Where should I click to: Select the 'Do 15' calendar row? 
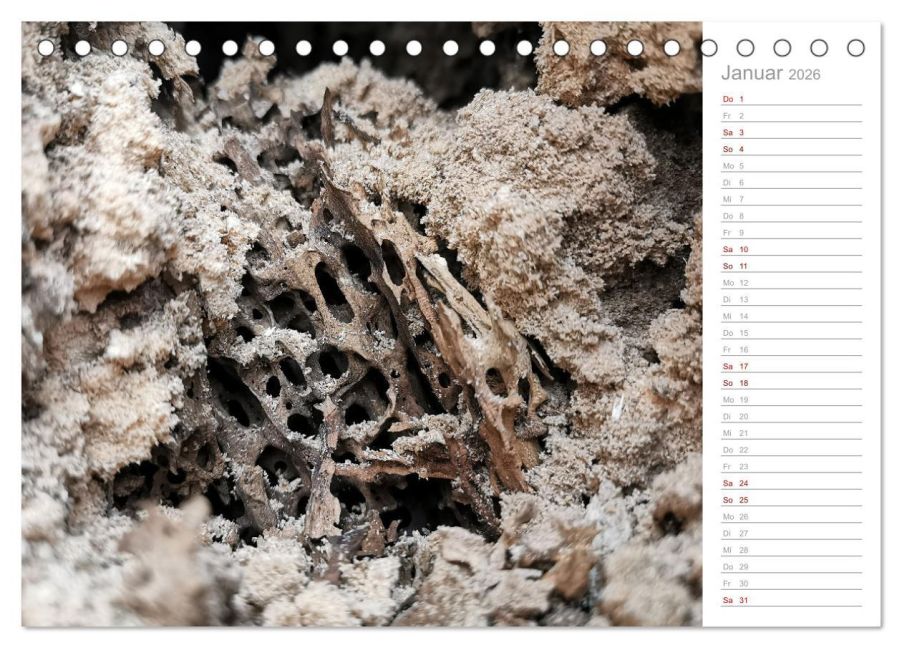pyautogui.click(x=792, y=333)
